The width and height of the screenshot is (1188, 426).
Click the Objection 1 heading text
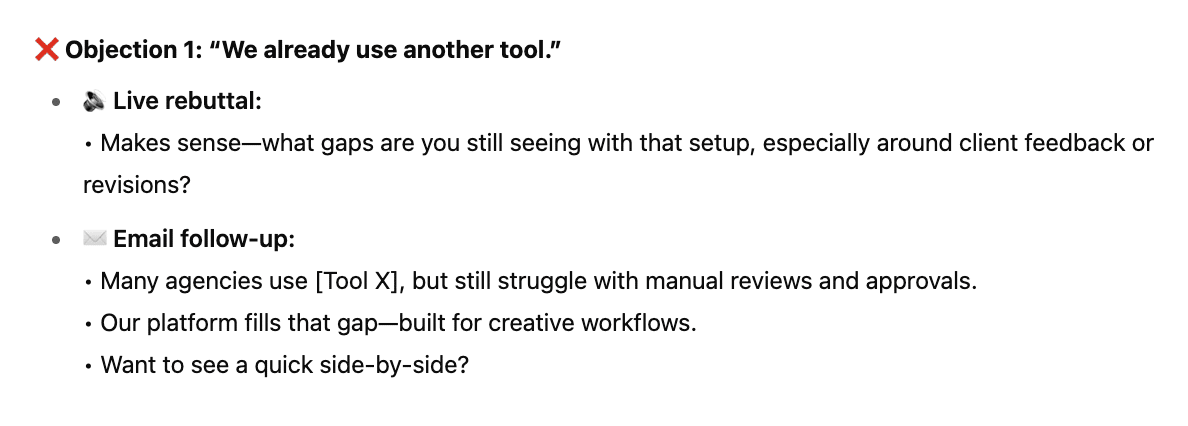click(x=314, y=51)
